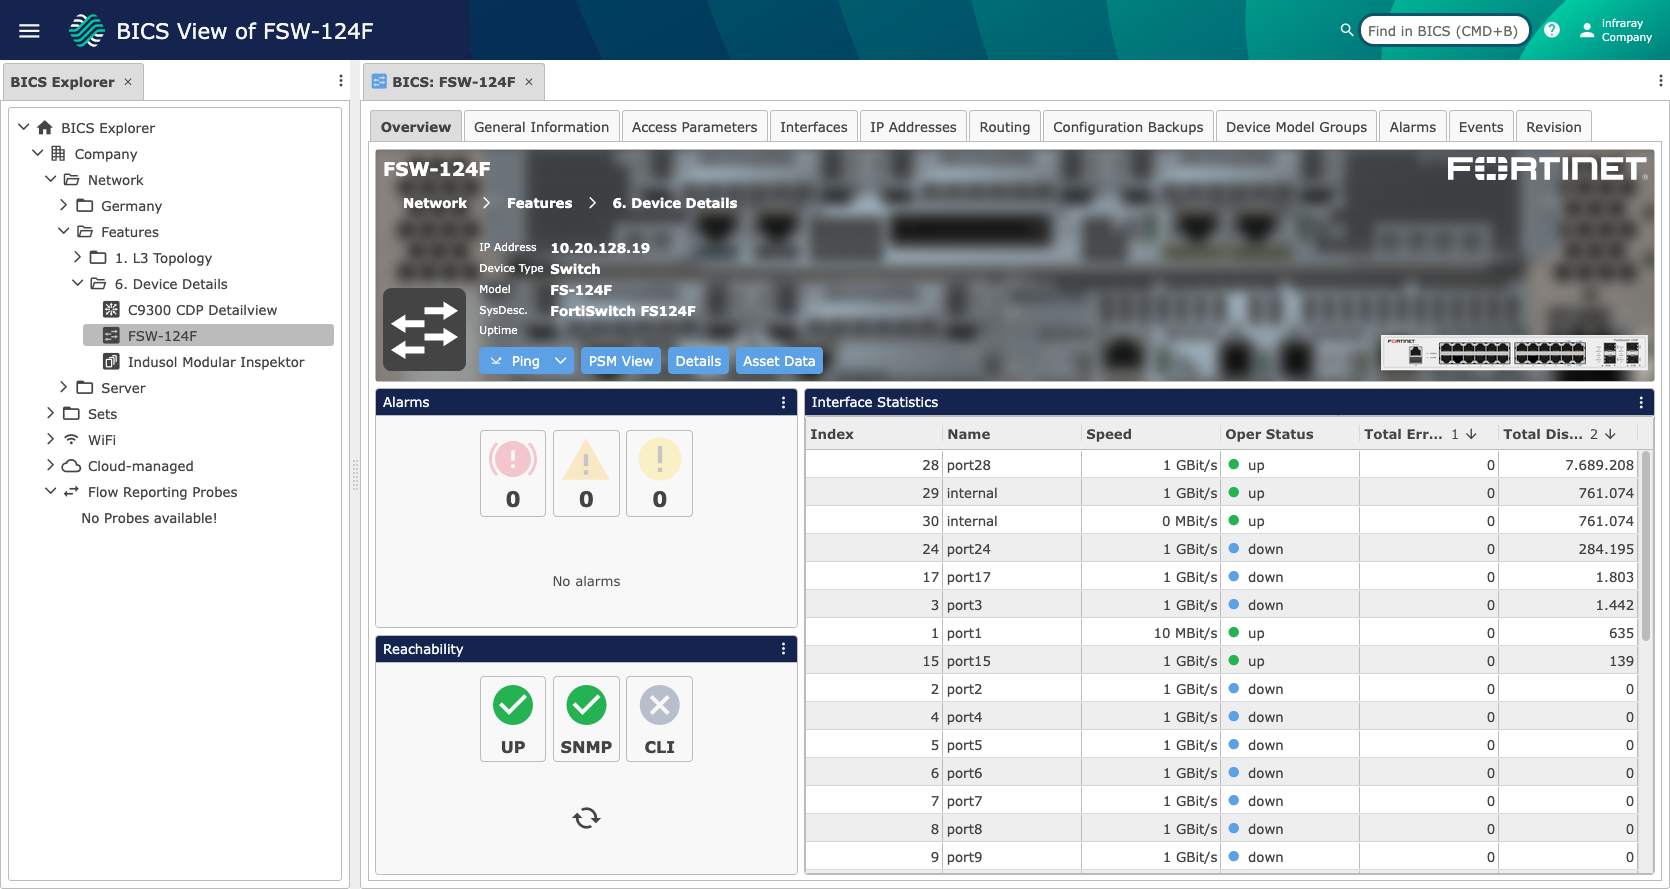
Task: Click the PSM View button
Action: (x=620, y=361)
